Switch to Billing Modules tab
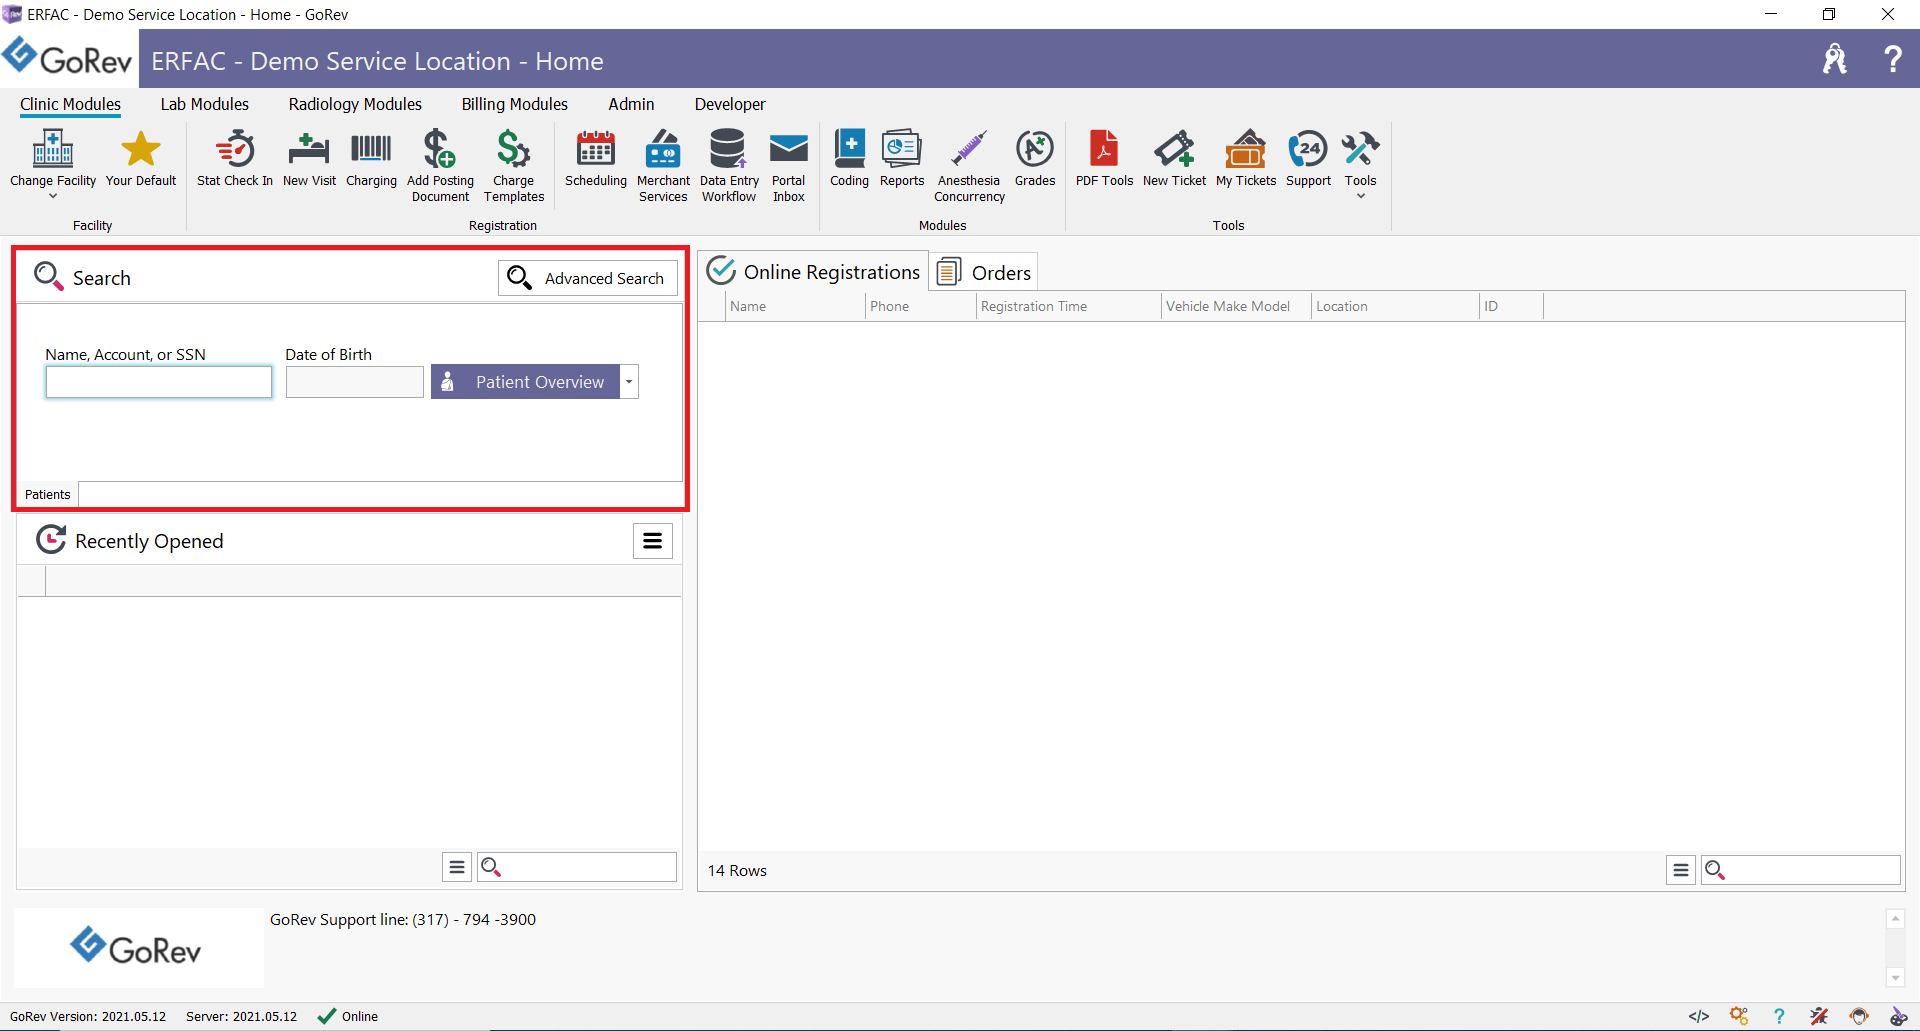Screen dimensions: 1920x1031 coord(515,104)
